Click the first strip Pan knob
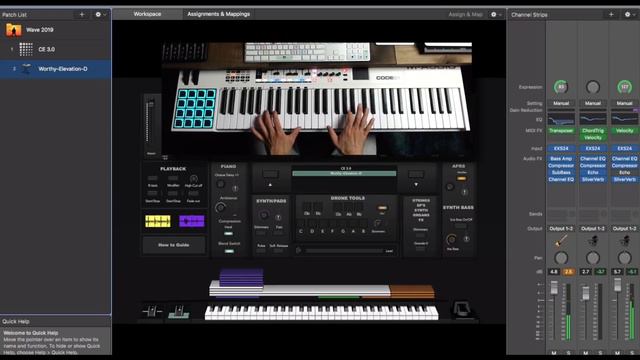Viewport: 640px width, 360px height. 561,258
